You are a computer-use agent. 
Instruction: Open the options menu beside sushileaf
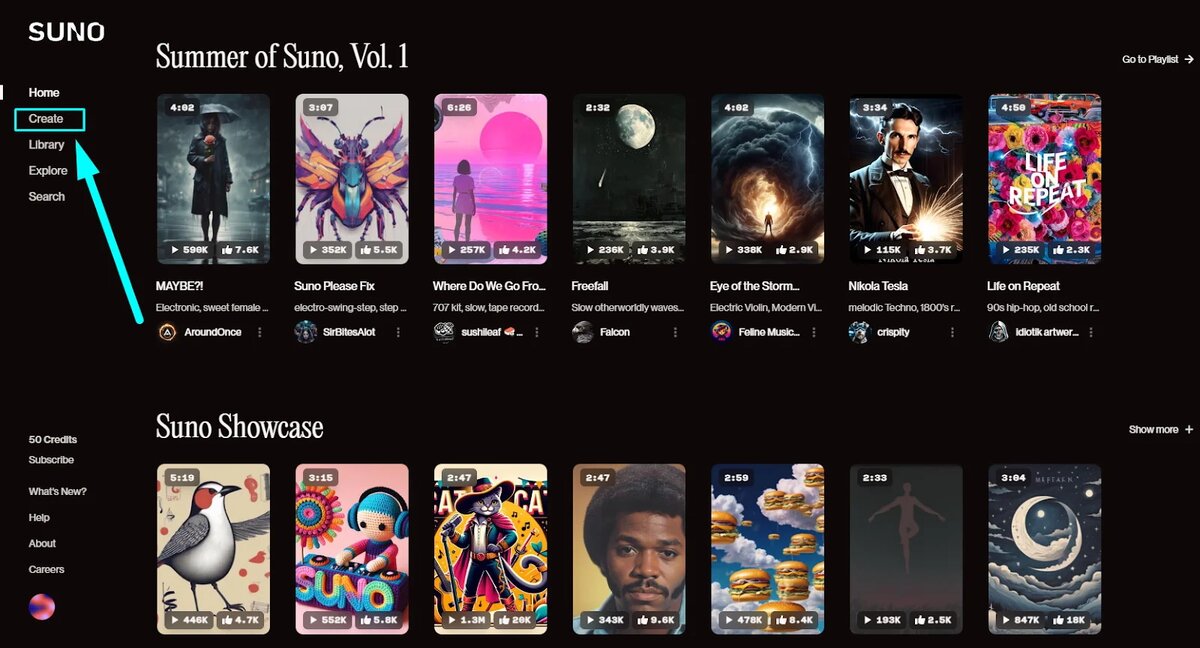(x=536, y=332)
